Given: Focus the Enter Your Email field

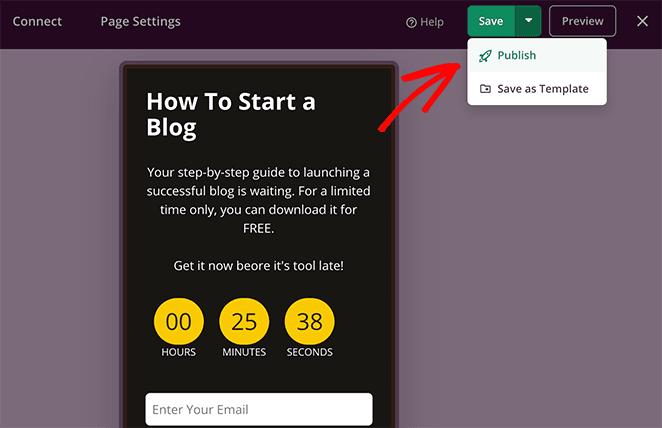Looking at the screenshot, I should [259, 409].
